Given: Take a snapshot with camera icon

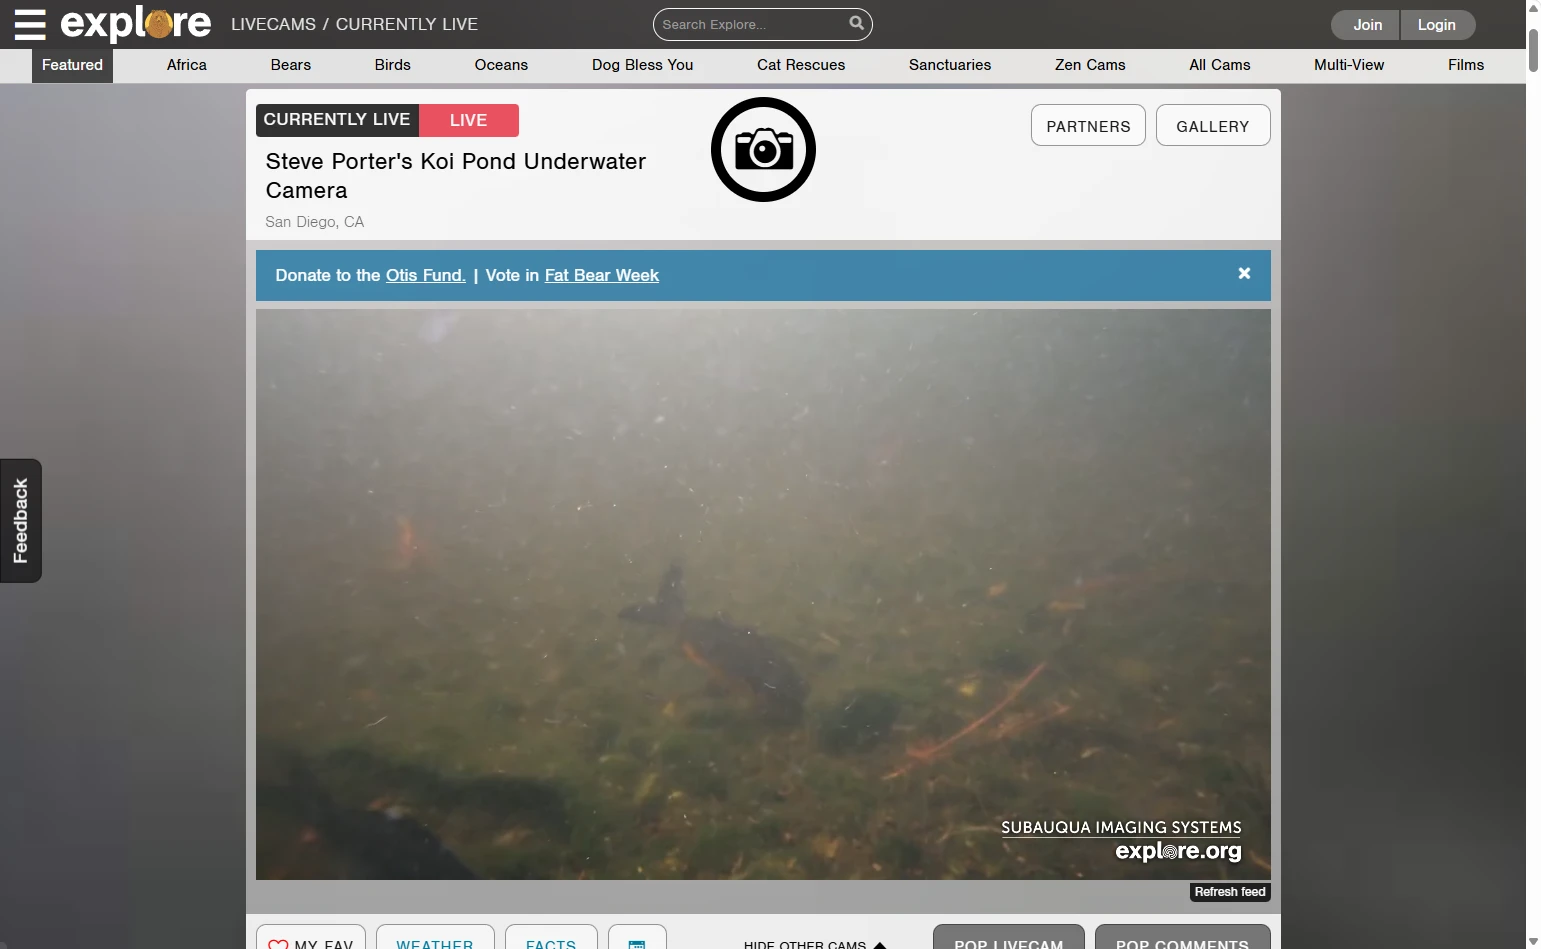Looking at the screenshot, I should [763, 150].
